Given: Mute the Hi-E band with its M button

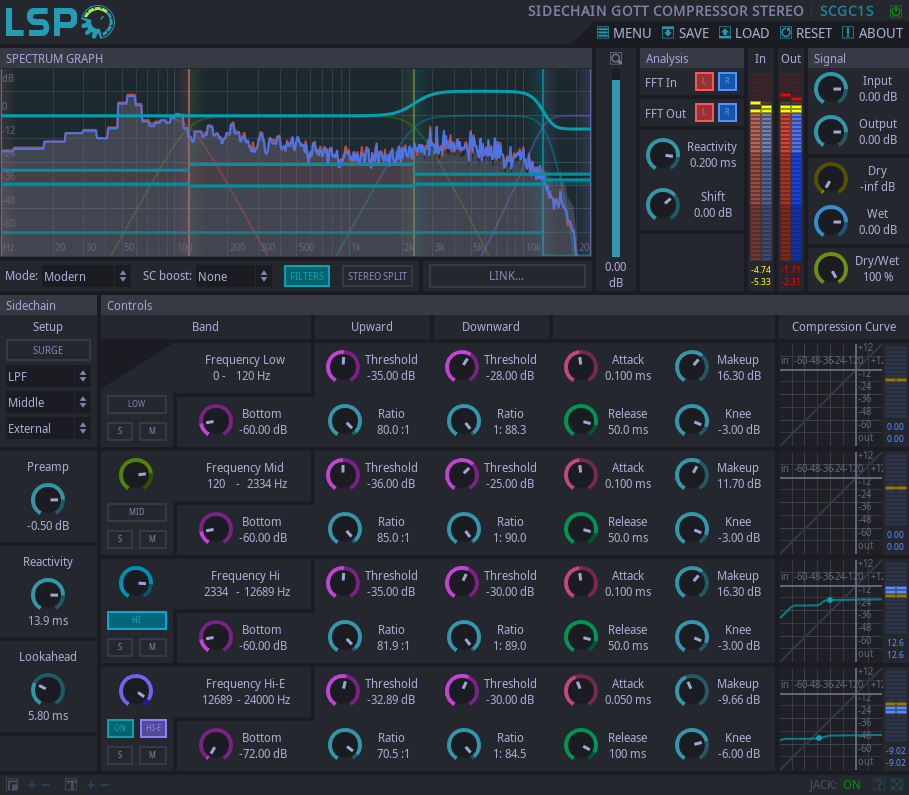Looking at the screenshot, I should (x=152, y=755).
